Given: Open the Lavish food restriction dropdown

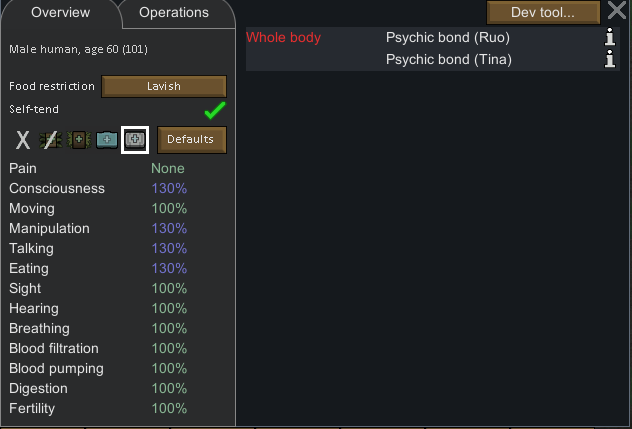Looking at the screenshot, I should click(164, 86).
